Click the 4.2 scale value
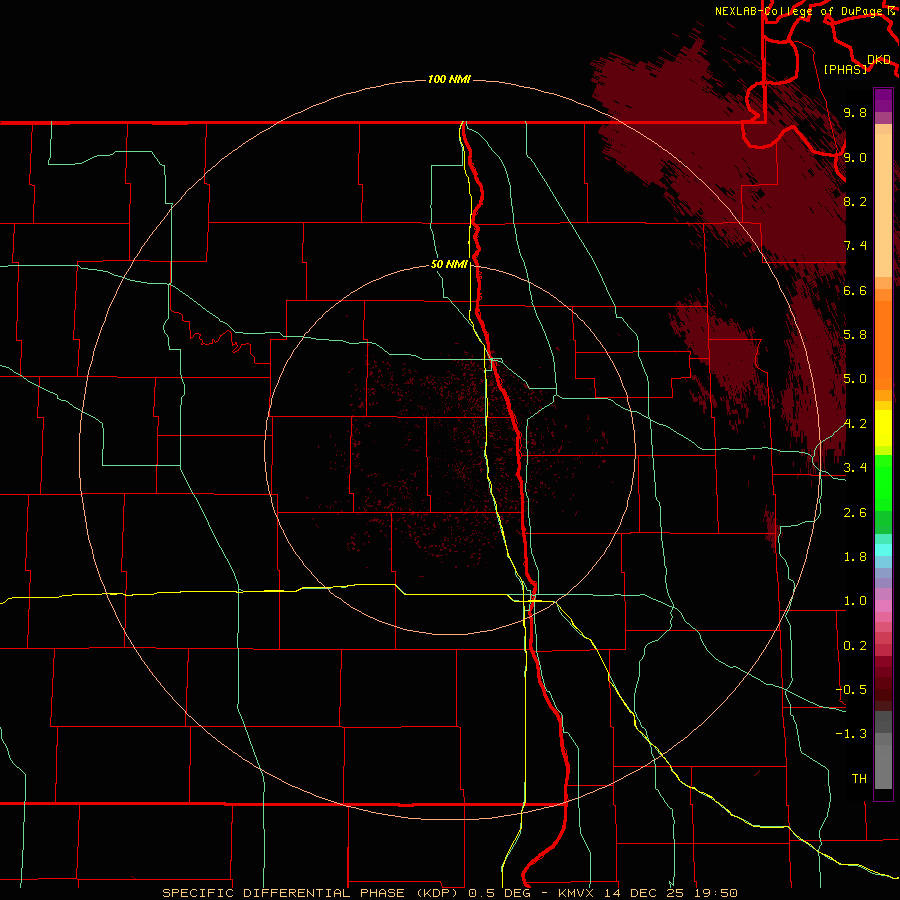900x900 pixels. [855, 424]
